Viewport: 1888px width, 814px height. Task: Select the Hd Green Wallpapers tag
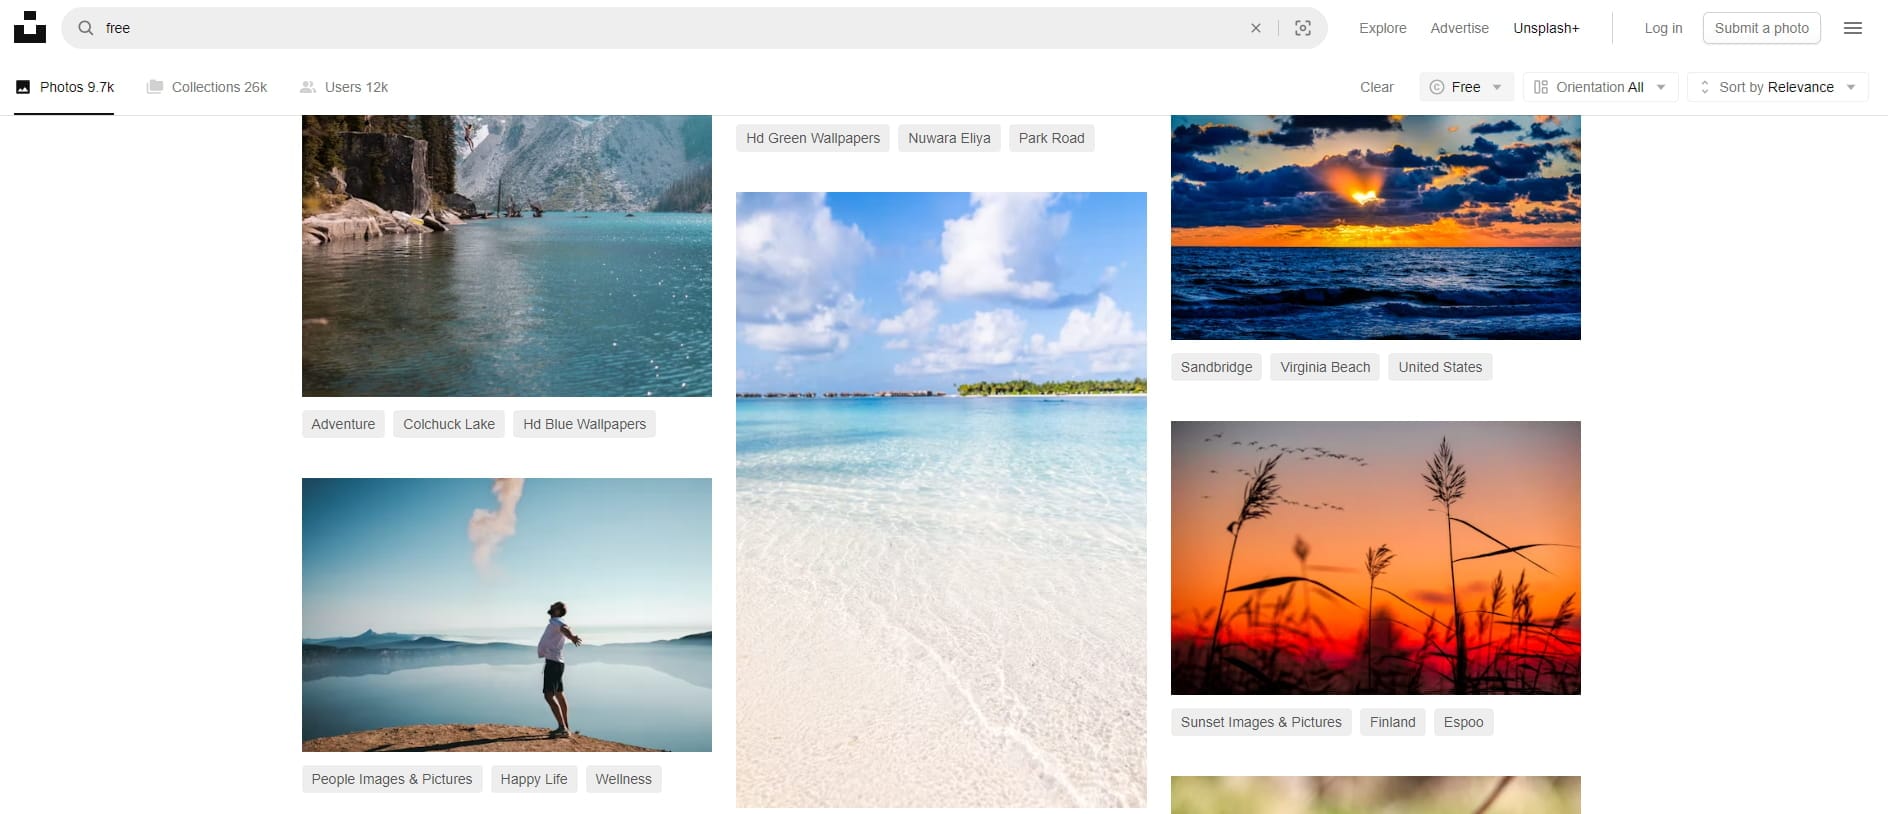(x=813, y=138)
